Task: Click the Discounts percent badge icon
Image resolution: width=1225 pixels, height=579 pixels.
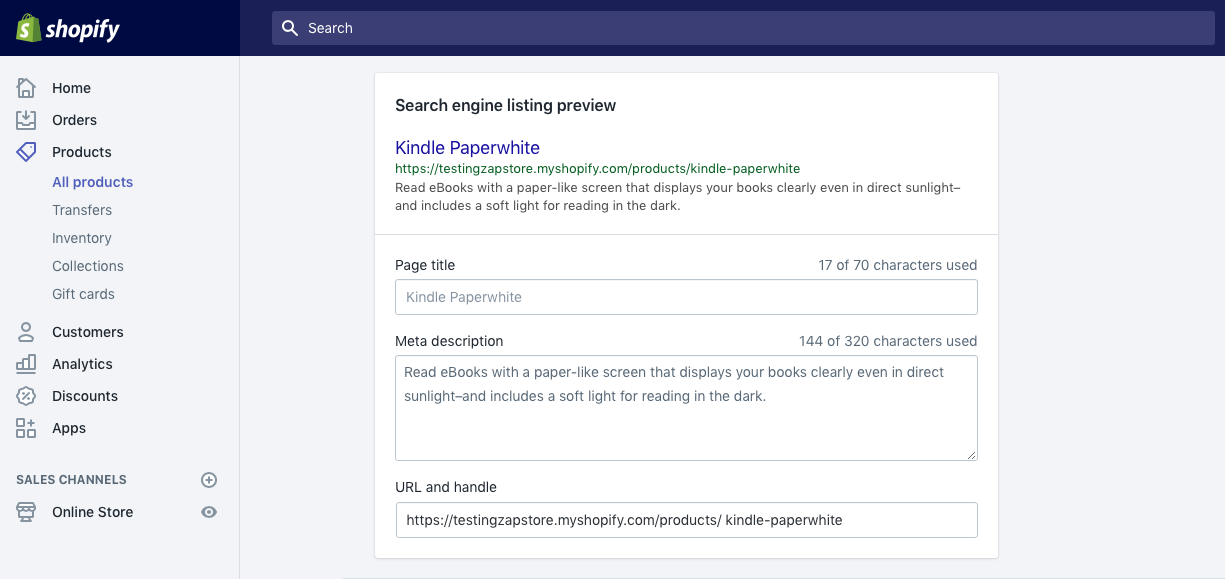Action: coord(26,396)
